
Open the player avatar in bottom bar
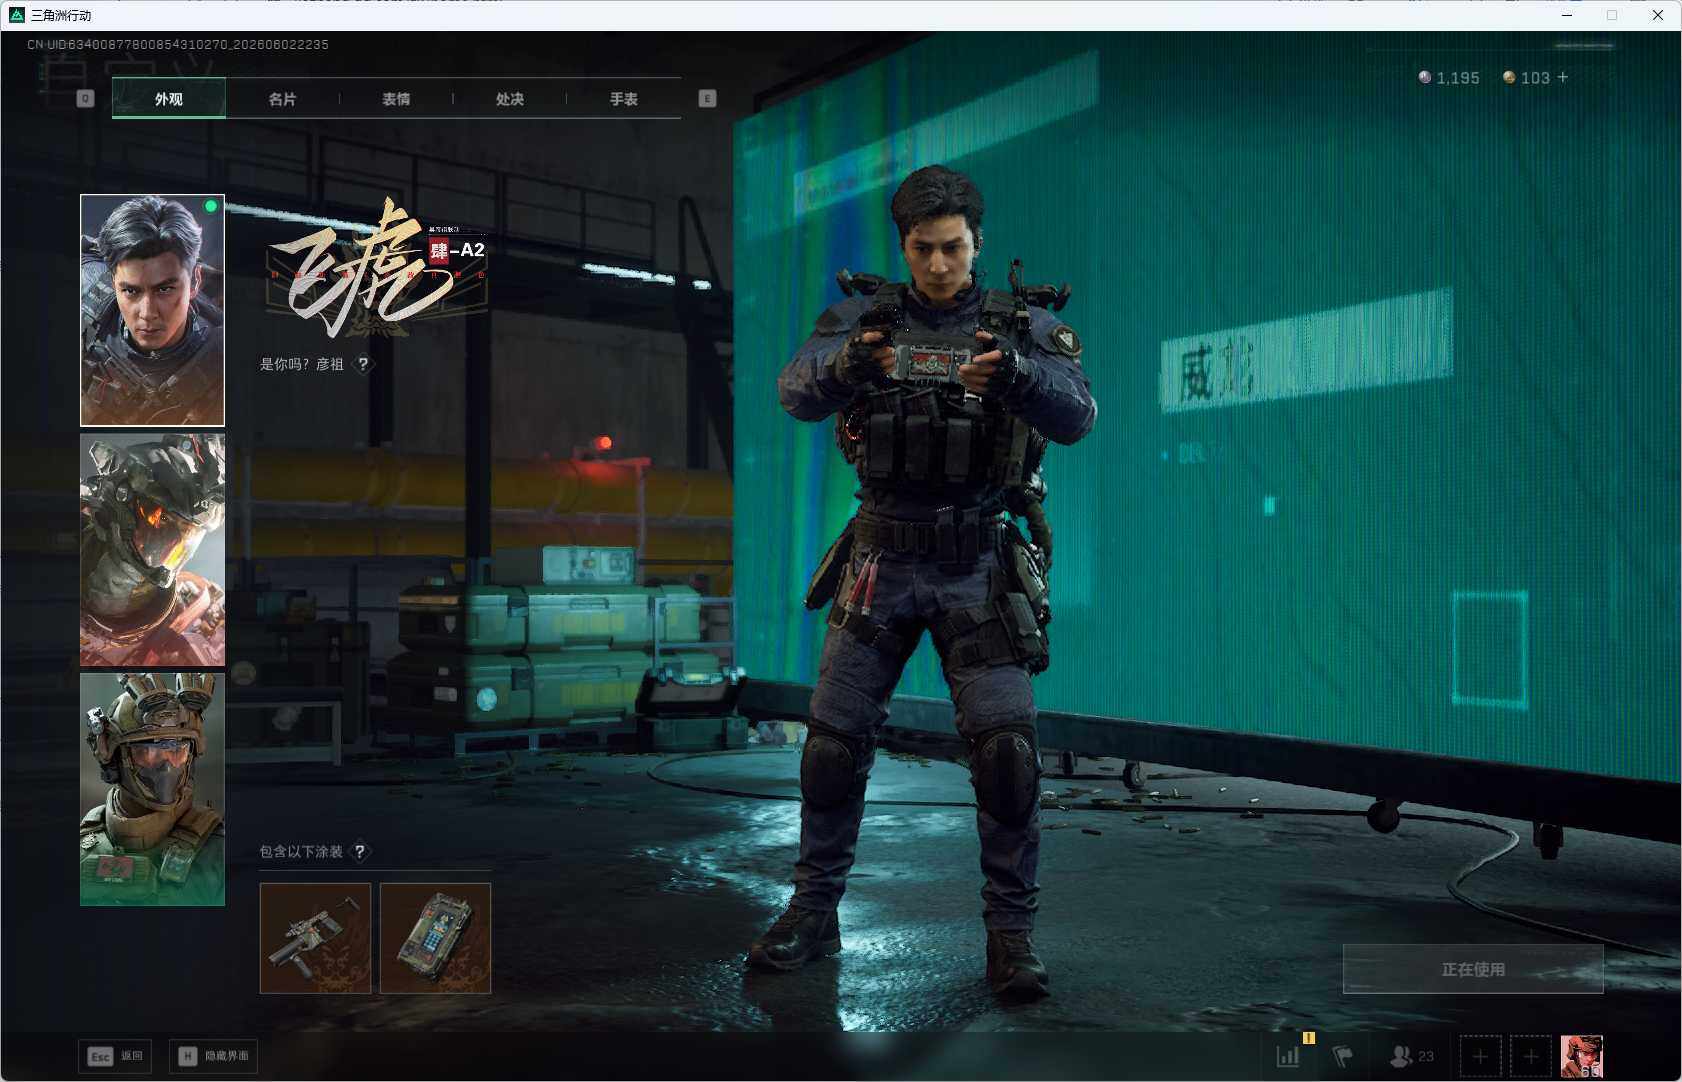(x=1581, y=1056)
